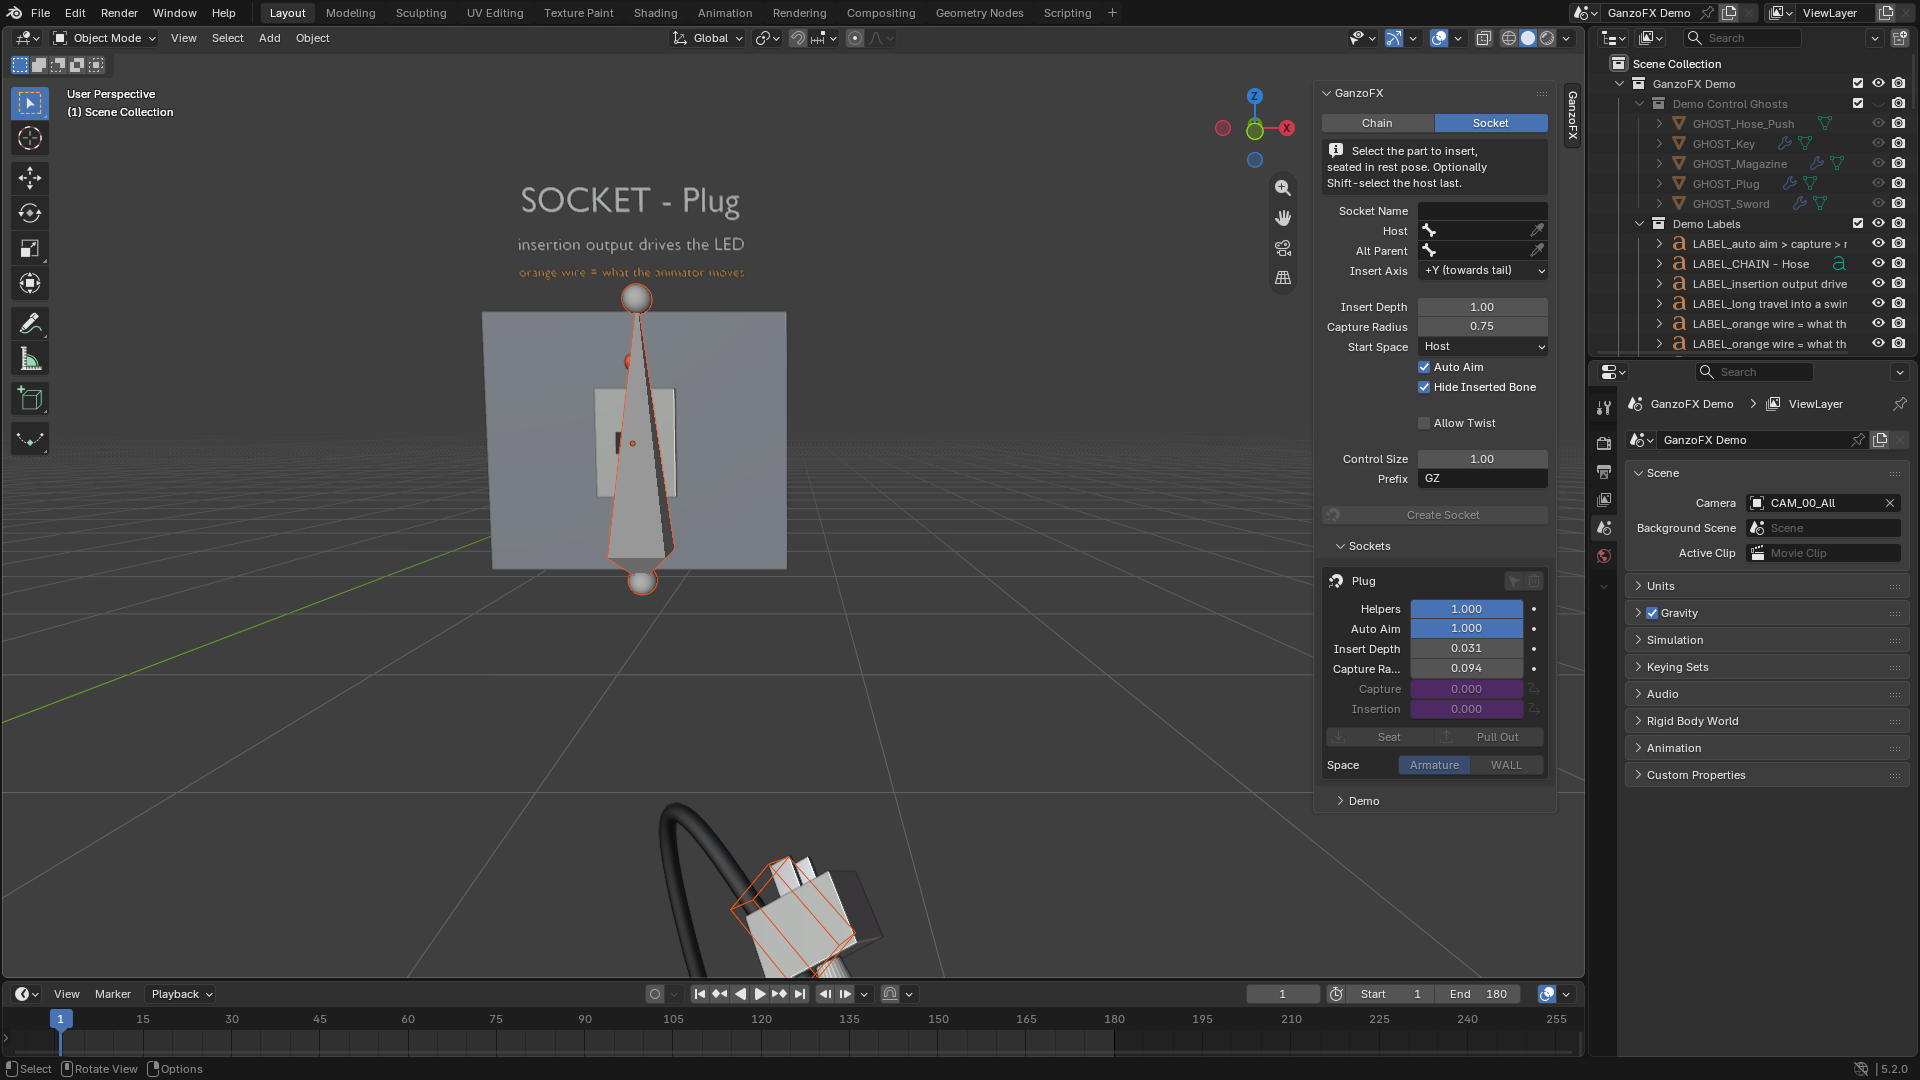This screenshot has width=1920, height=1080.
Task: Play the animation forward
Action: point(760,994)
